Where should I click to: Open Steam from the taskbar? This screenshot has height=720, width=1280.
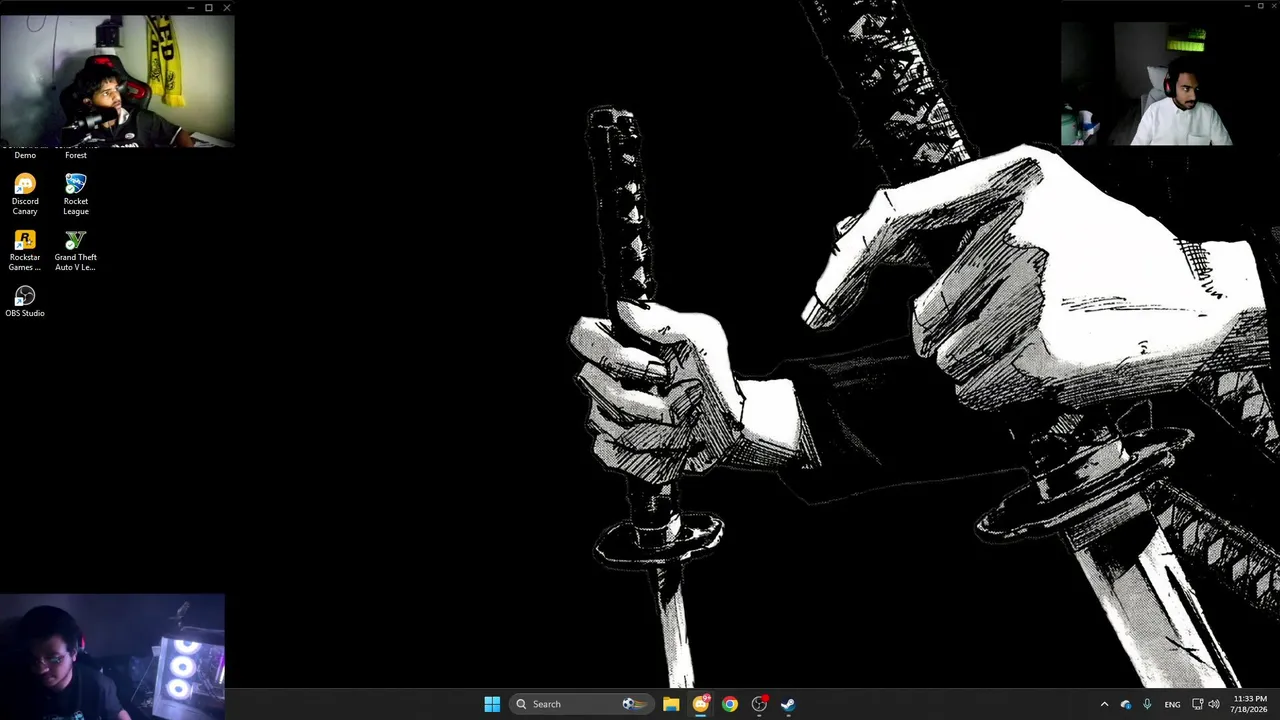(x=788, y=704)
